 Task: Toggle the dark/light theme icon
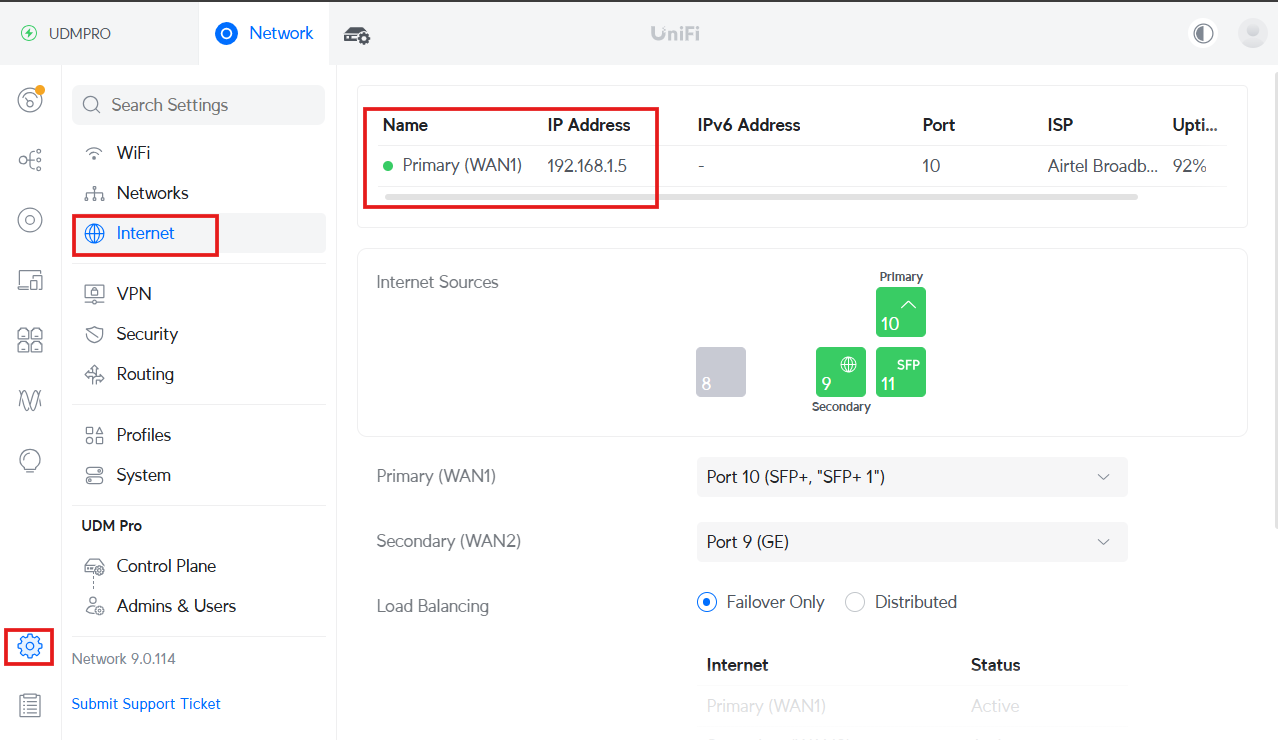coord(1203,33)
